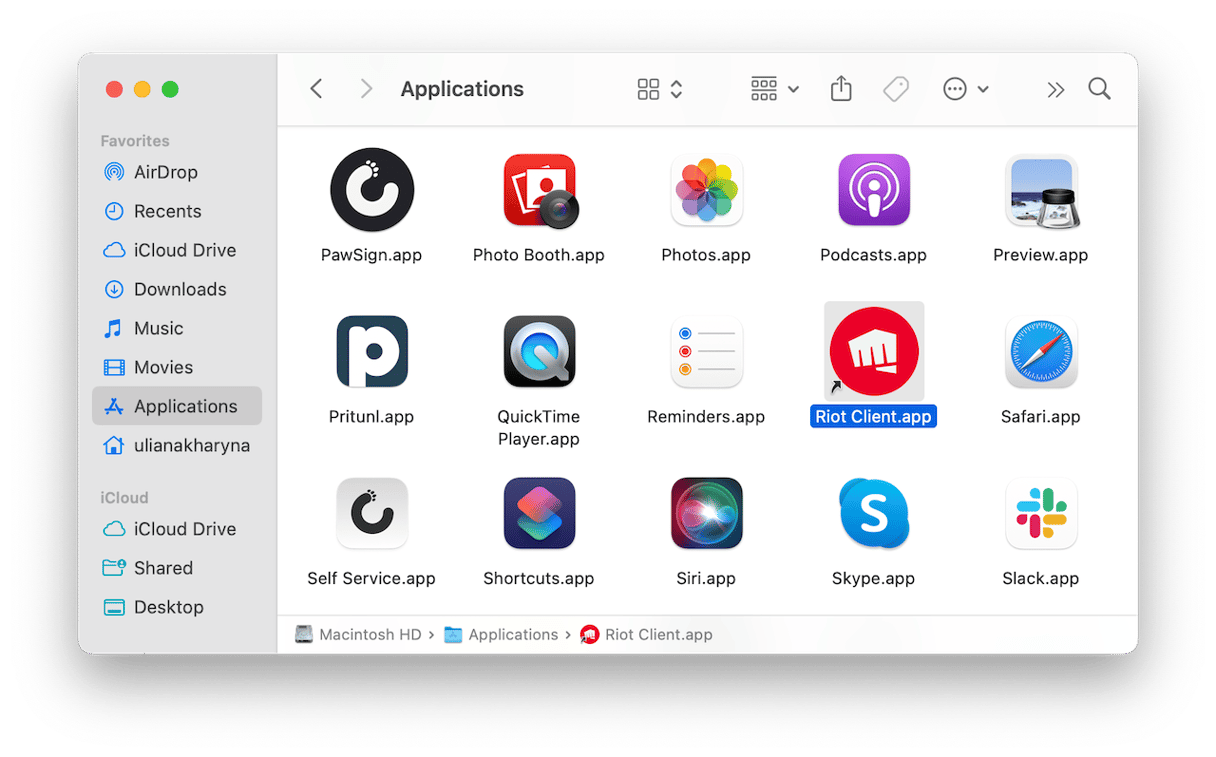Open Music in the sidebar
The height and width of the screenshot is (757, 1216).
pyautogui.click(x=177, y=328)
